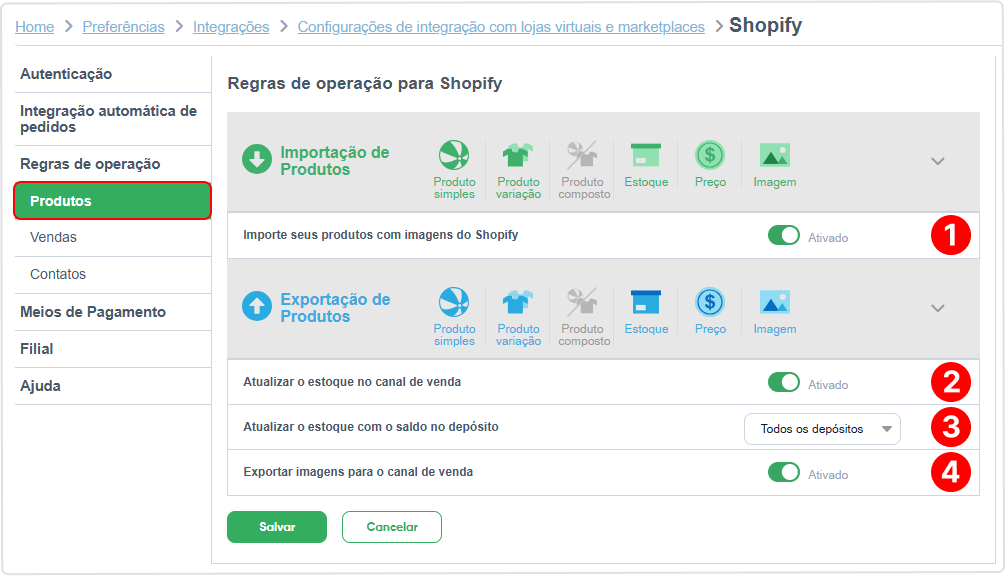Click the blue Produto variação shirt icon in Exportação
Screen dimensions: 1005x576
pos(518,302)
